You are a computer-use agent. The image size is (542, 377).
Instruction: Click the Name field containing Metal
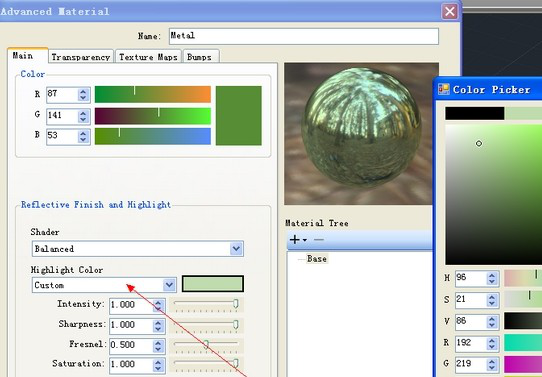[x=304, y=36]
